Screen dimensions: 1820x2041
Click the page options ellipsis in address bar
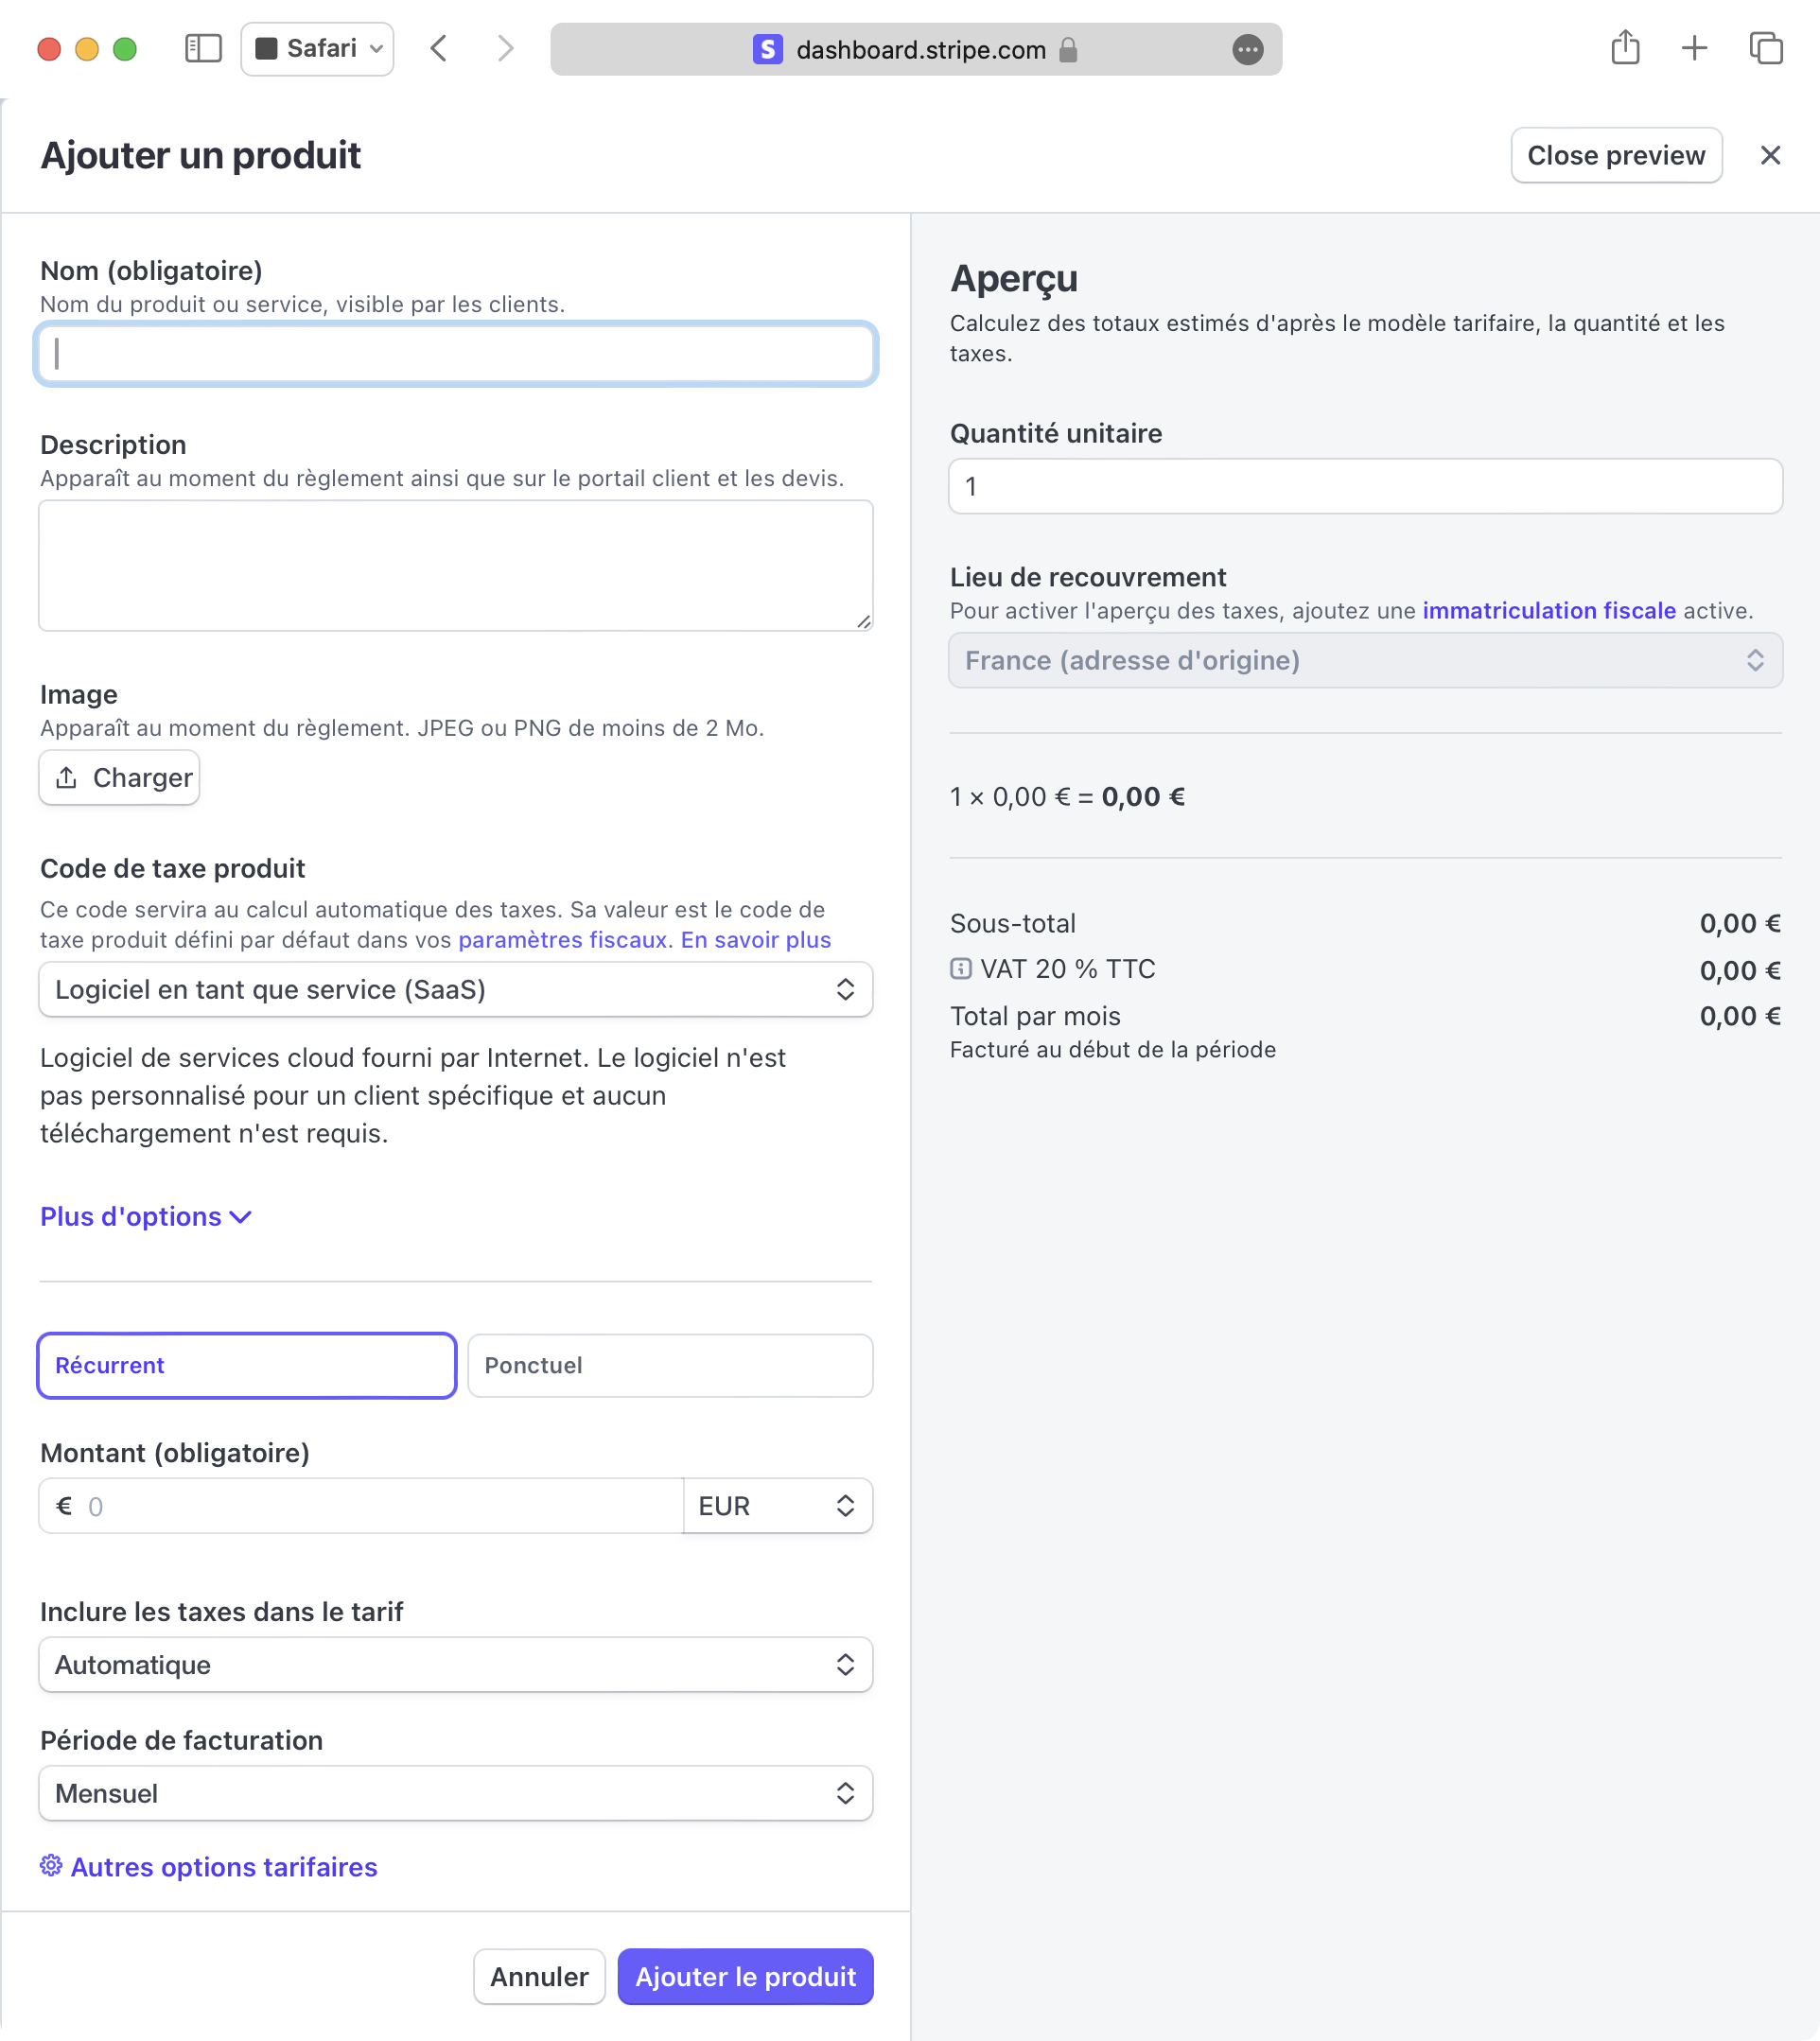pos(1247,49)
